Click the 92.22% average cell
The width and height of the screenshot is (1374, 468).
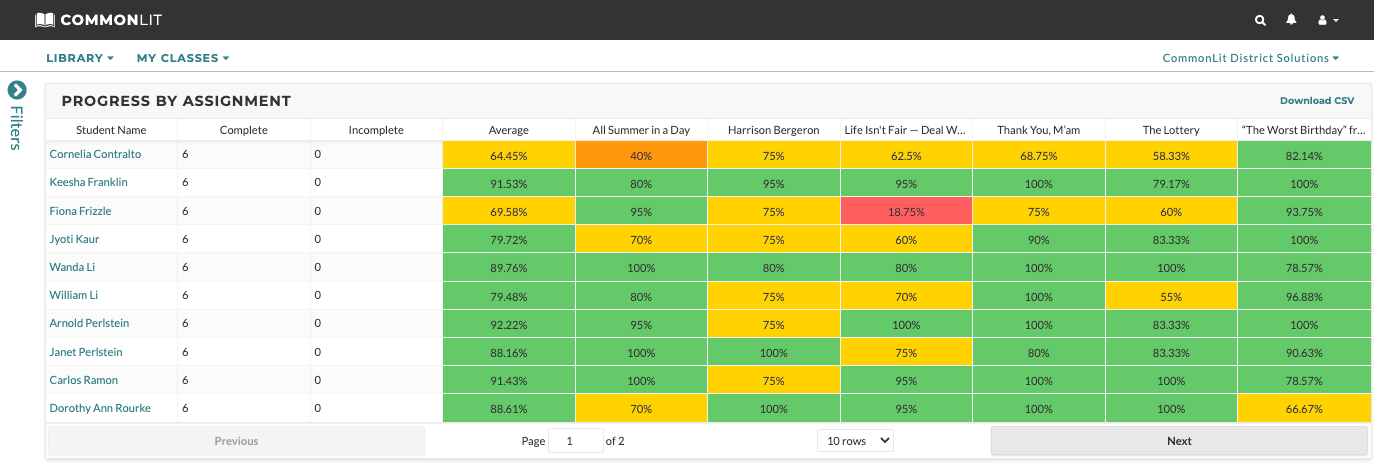pos(509,324)
